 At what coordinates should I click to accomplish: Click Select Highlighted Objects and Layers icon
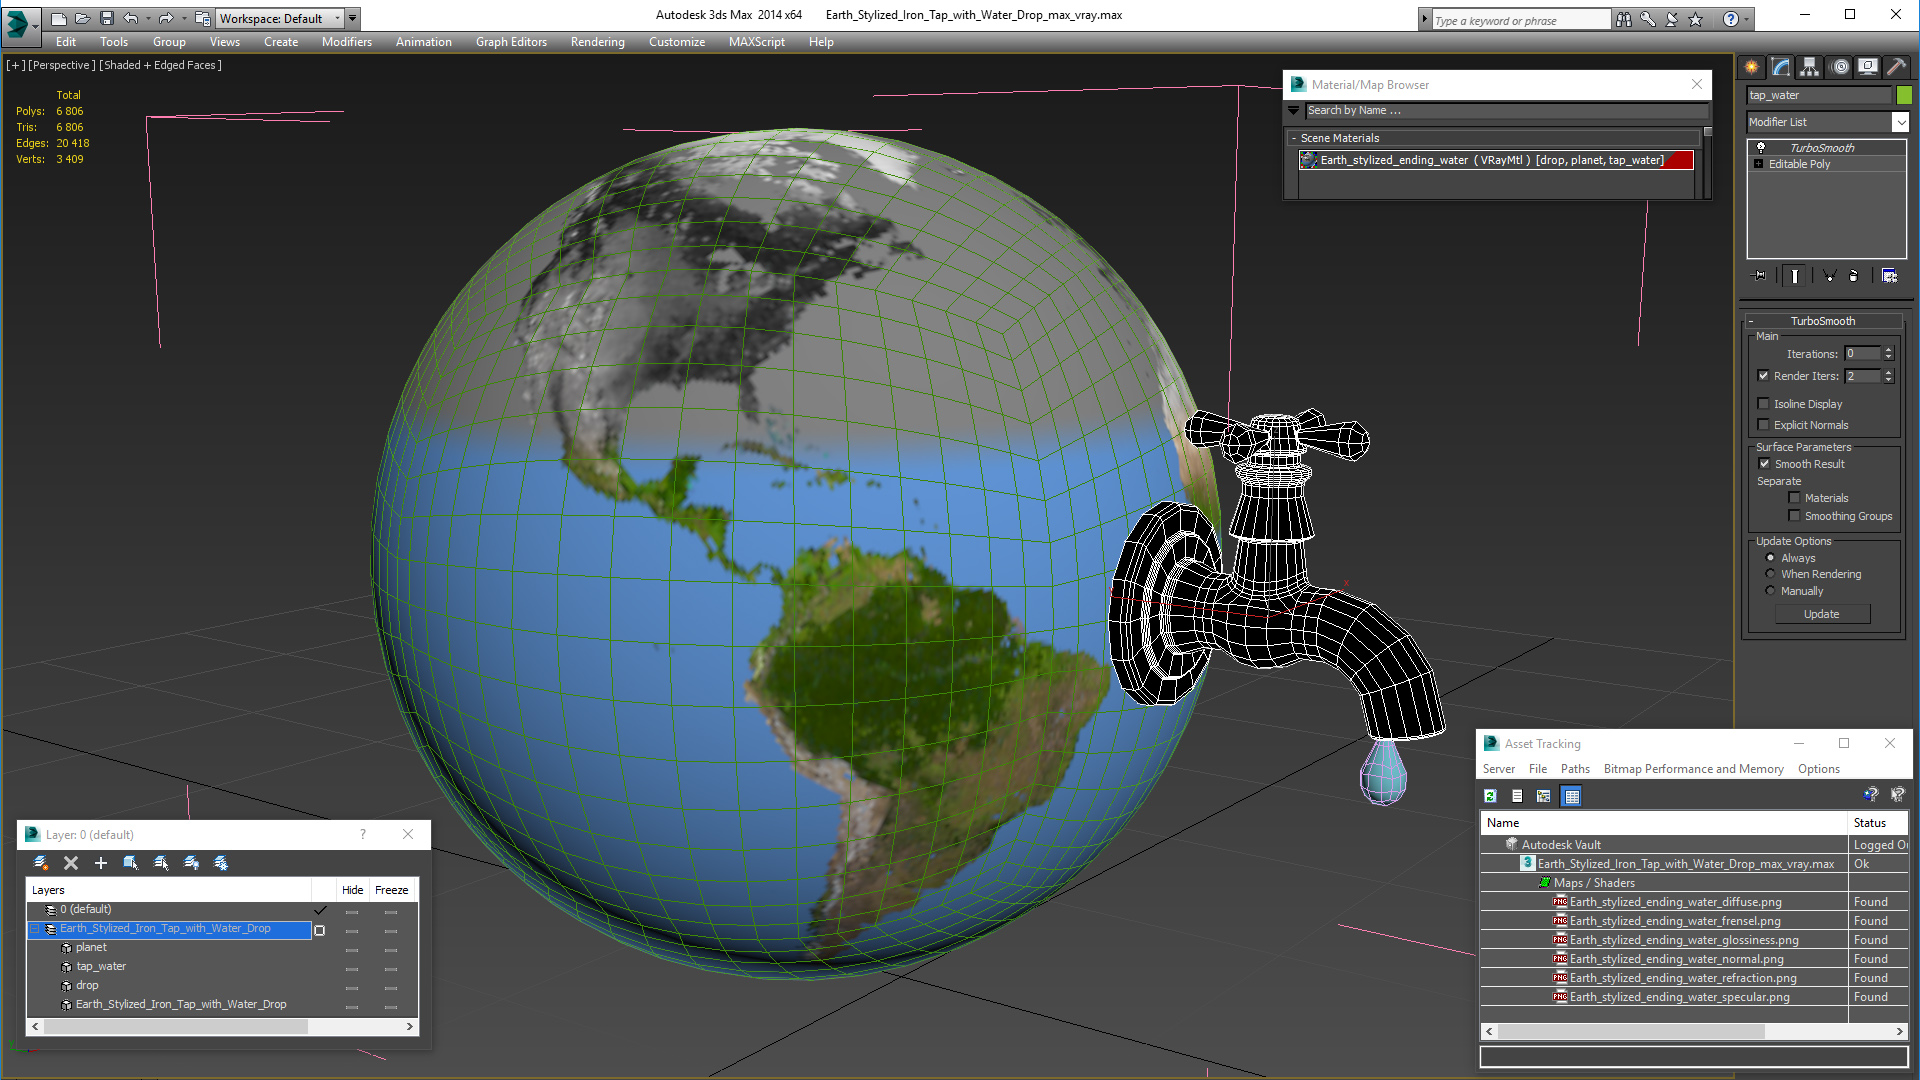point(131,863)
